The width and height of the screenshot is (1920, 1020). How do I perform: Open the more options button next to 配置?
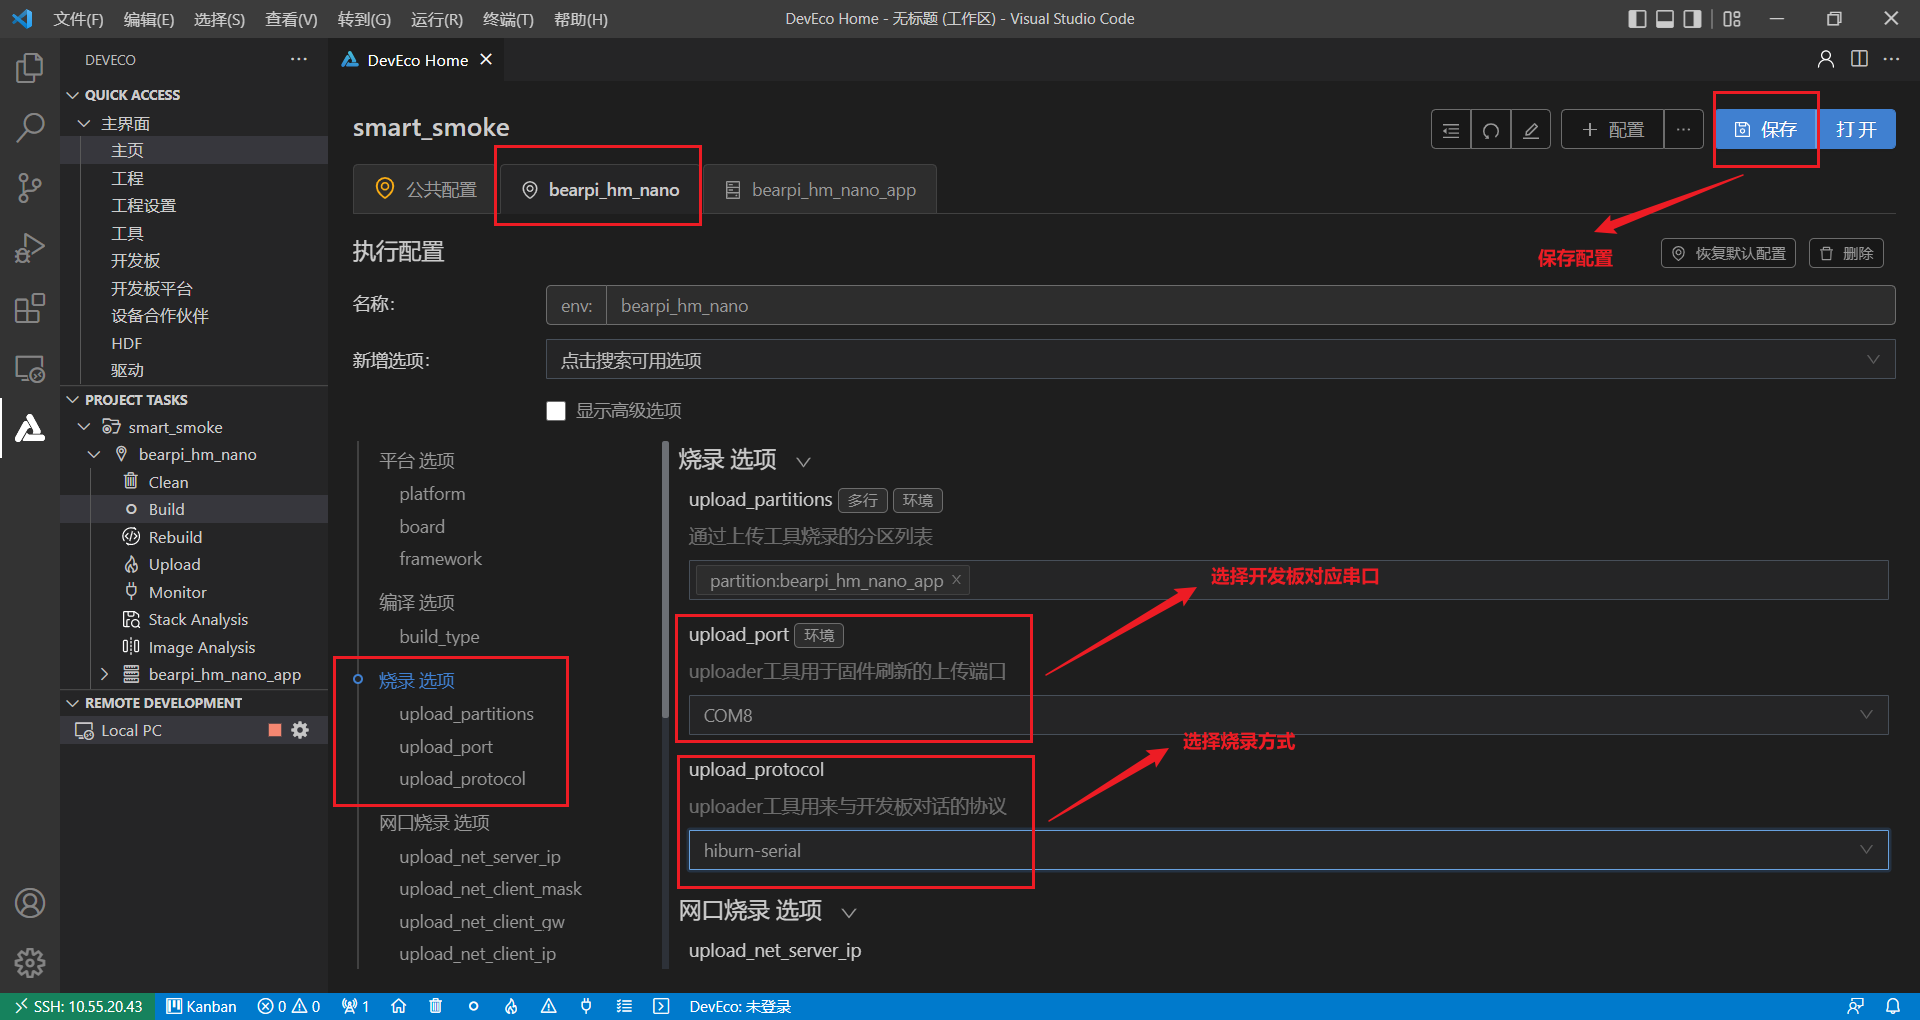pos(1684,130)
